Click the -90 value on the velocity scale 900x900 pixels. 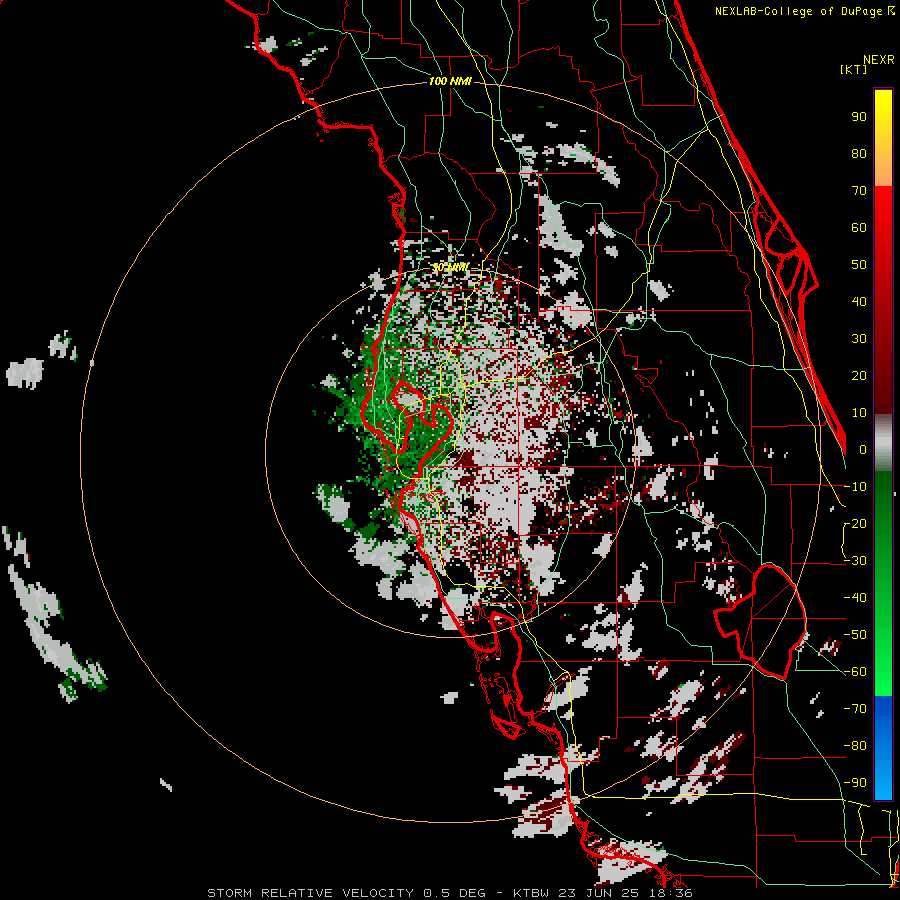[855, 783]
